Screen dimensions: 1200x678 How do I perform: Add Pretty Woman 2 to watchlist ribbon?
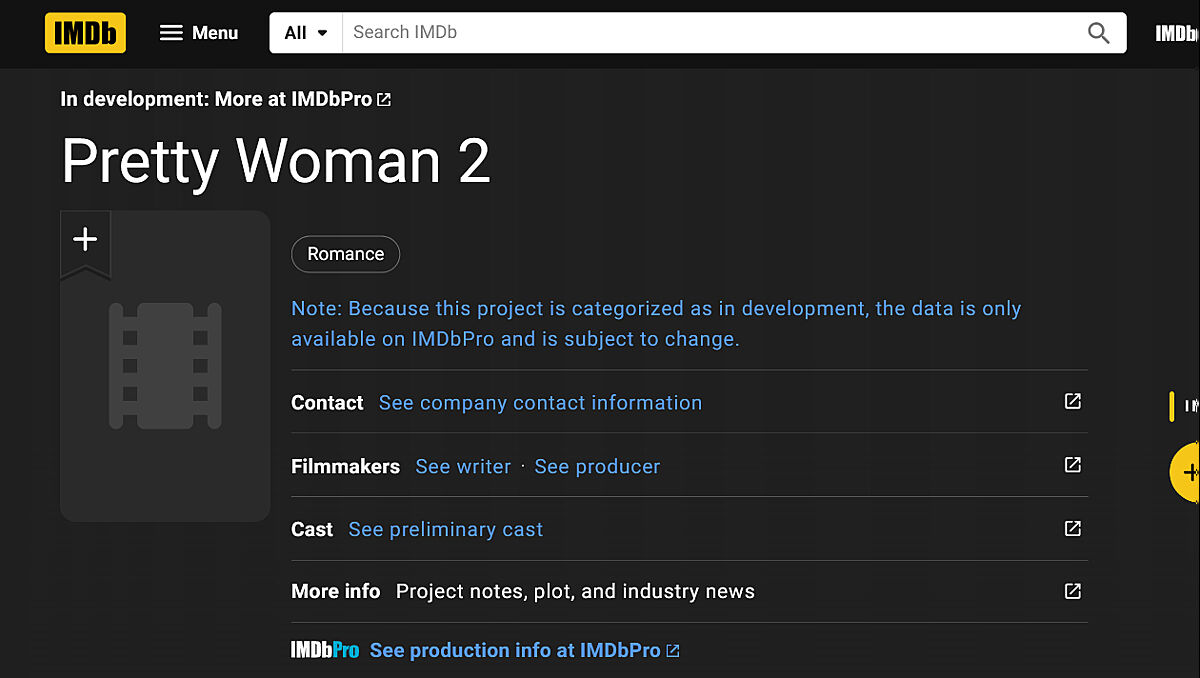point(85,240)
